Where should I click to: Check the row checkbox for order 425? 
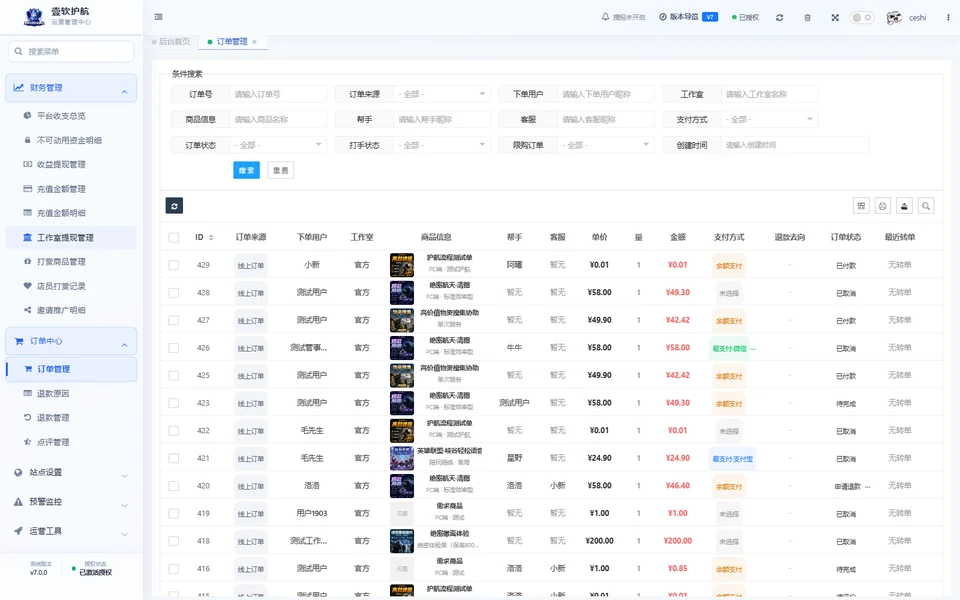click(x=174, y=375)
